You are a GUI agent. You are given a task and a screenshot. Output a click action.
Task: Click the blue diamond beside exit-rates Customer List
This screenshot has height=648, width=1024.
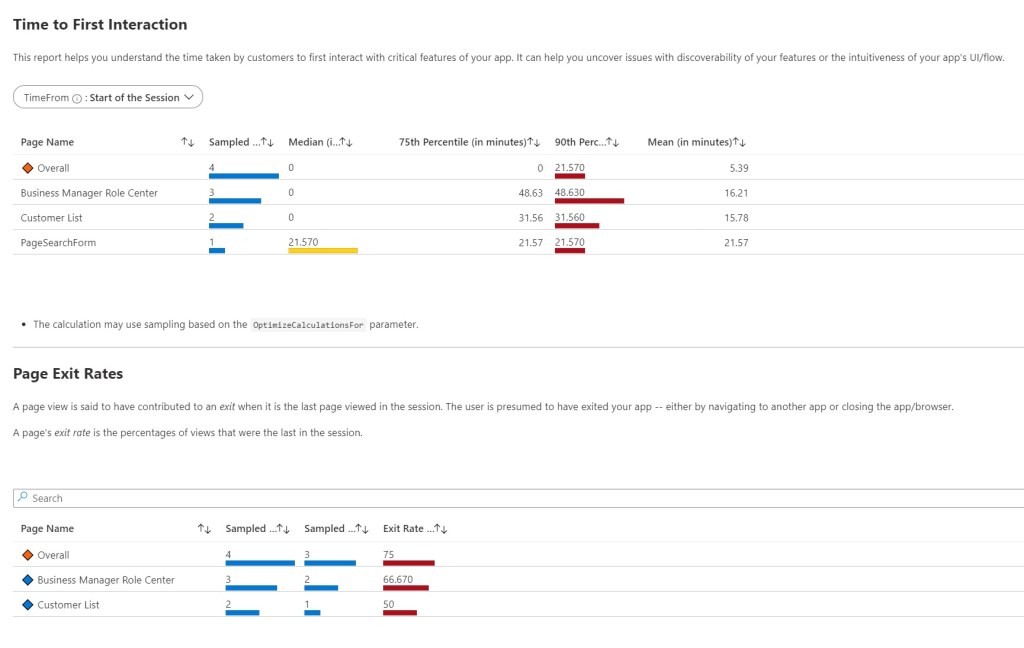click(x=28, y=605)
